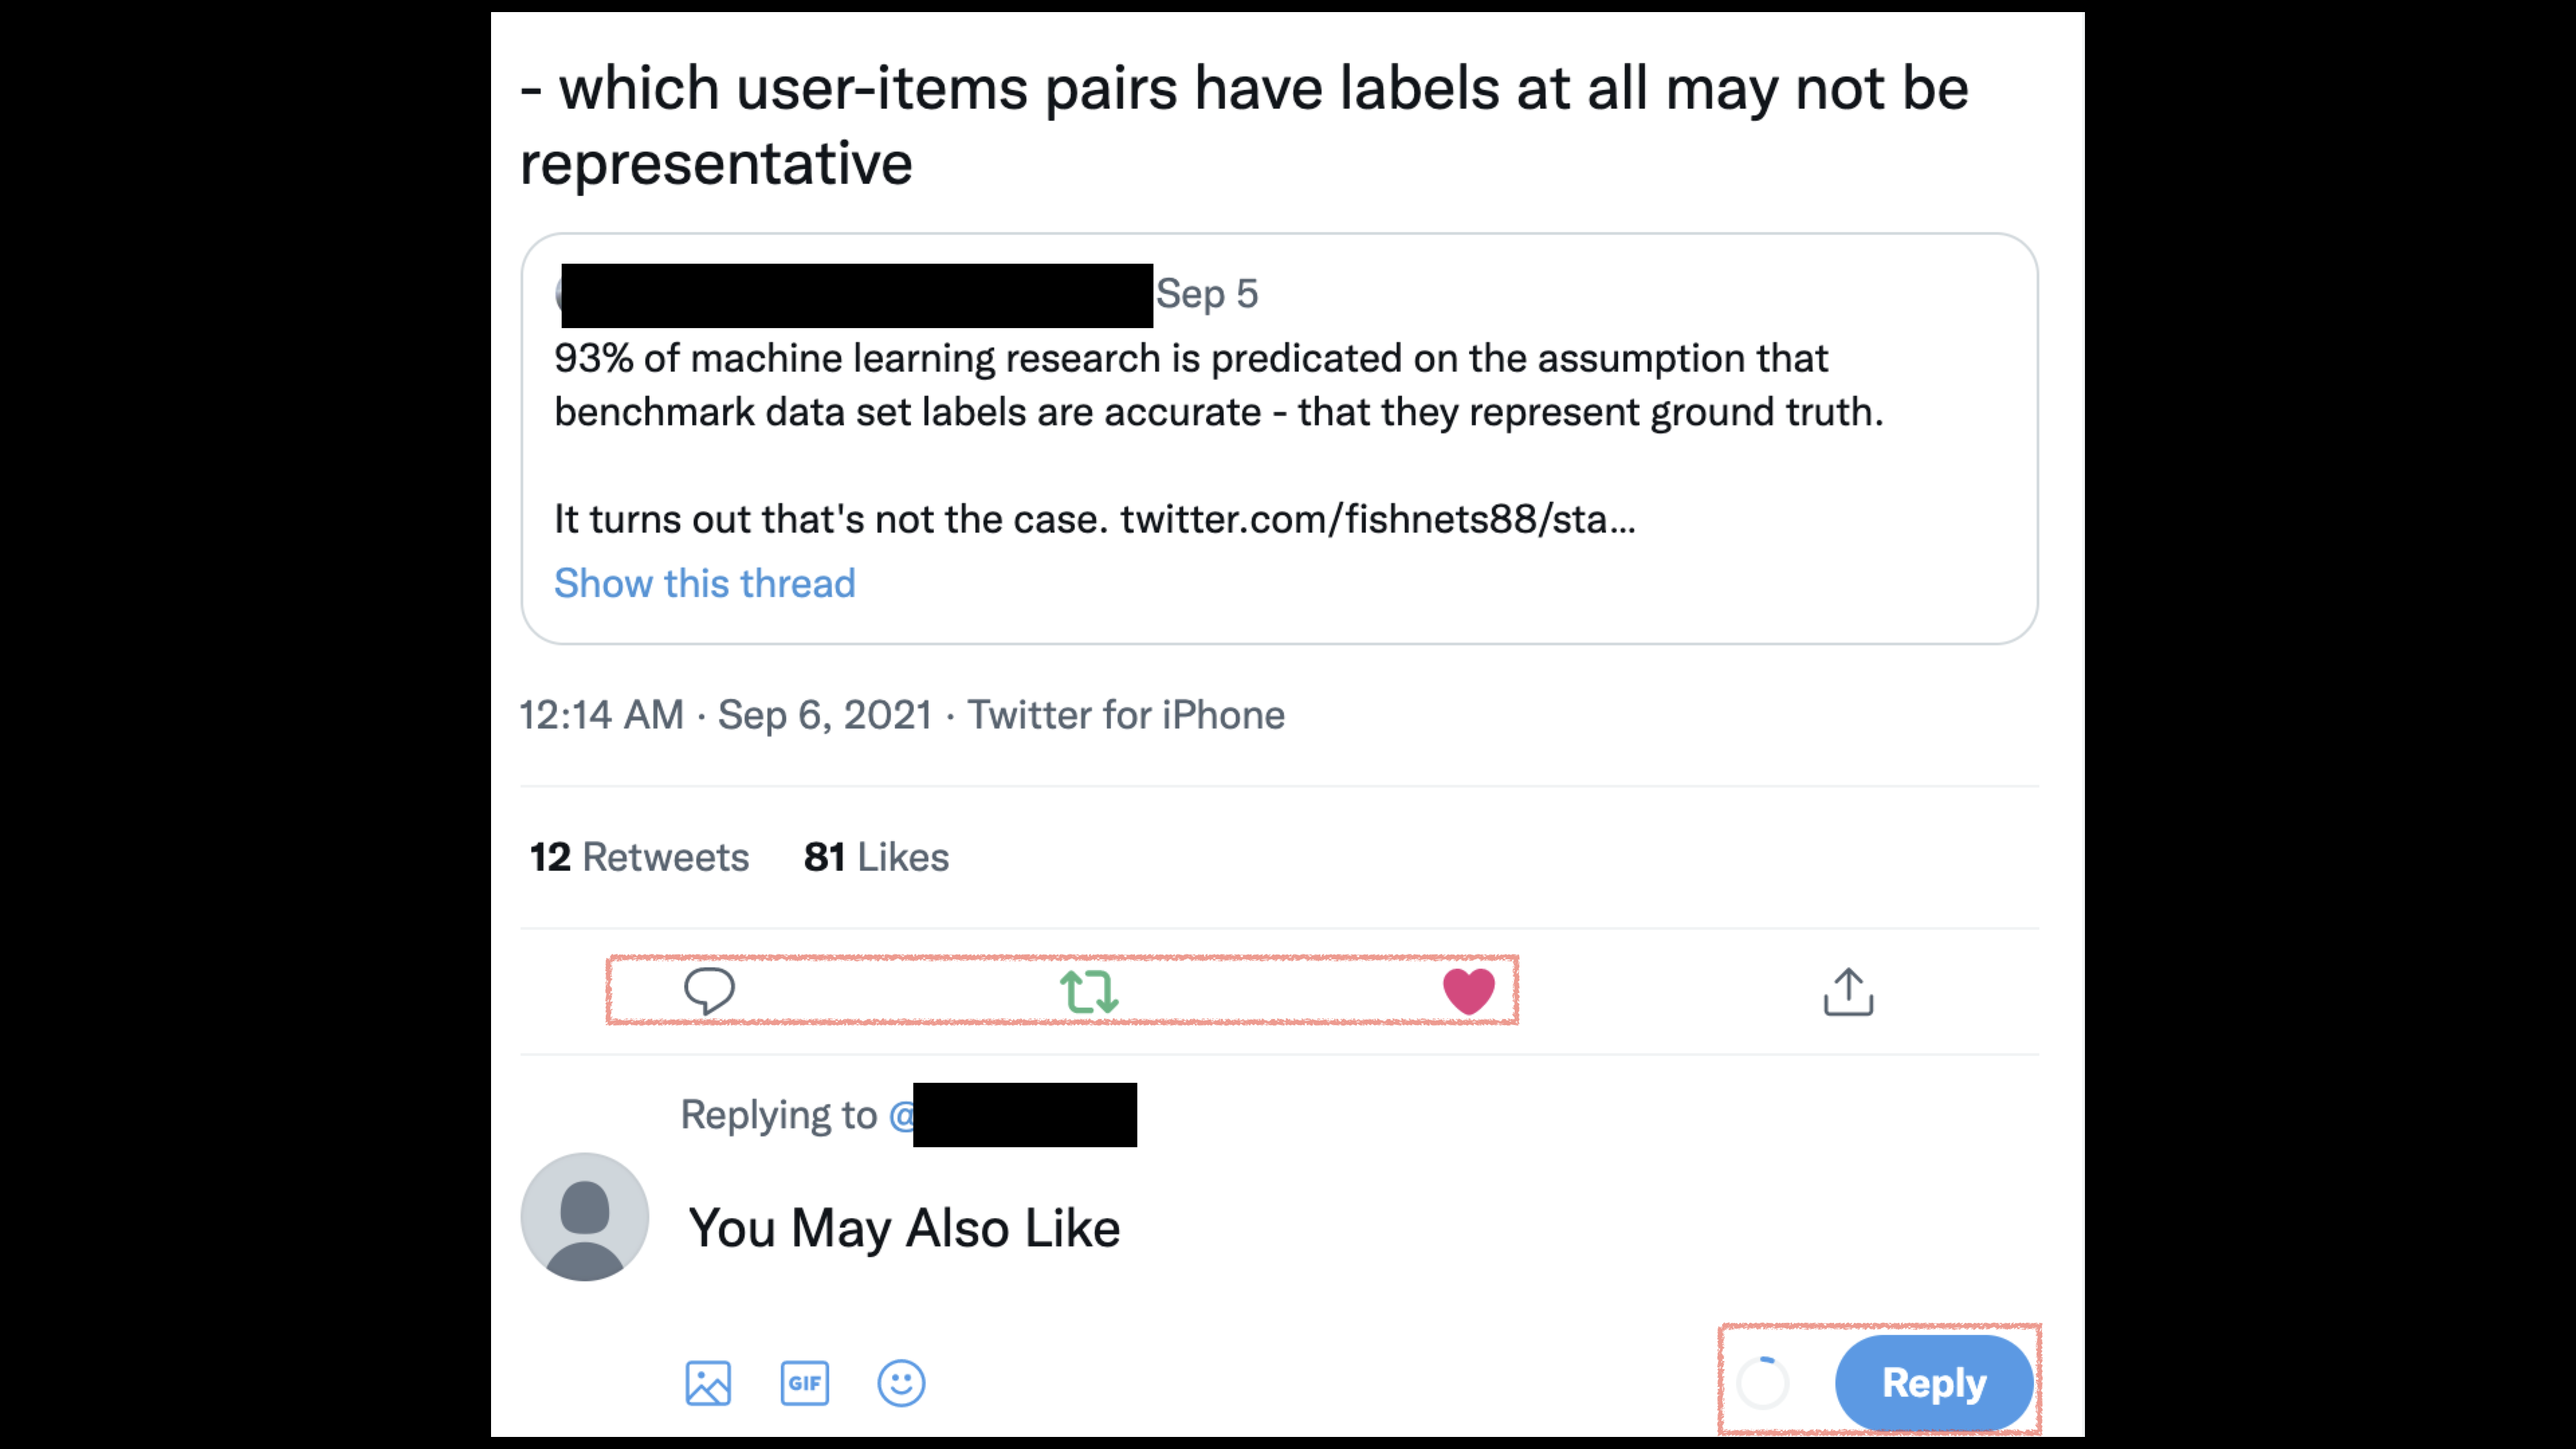Click the gray profile avatar beside the reply
This screenshot has height=1449, width=2576.
pyautogui.click(x=585, y=1217)
